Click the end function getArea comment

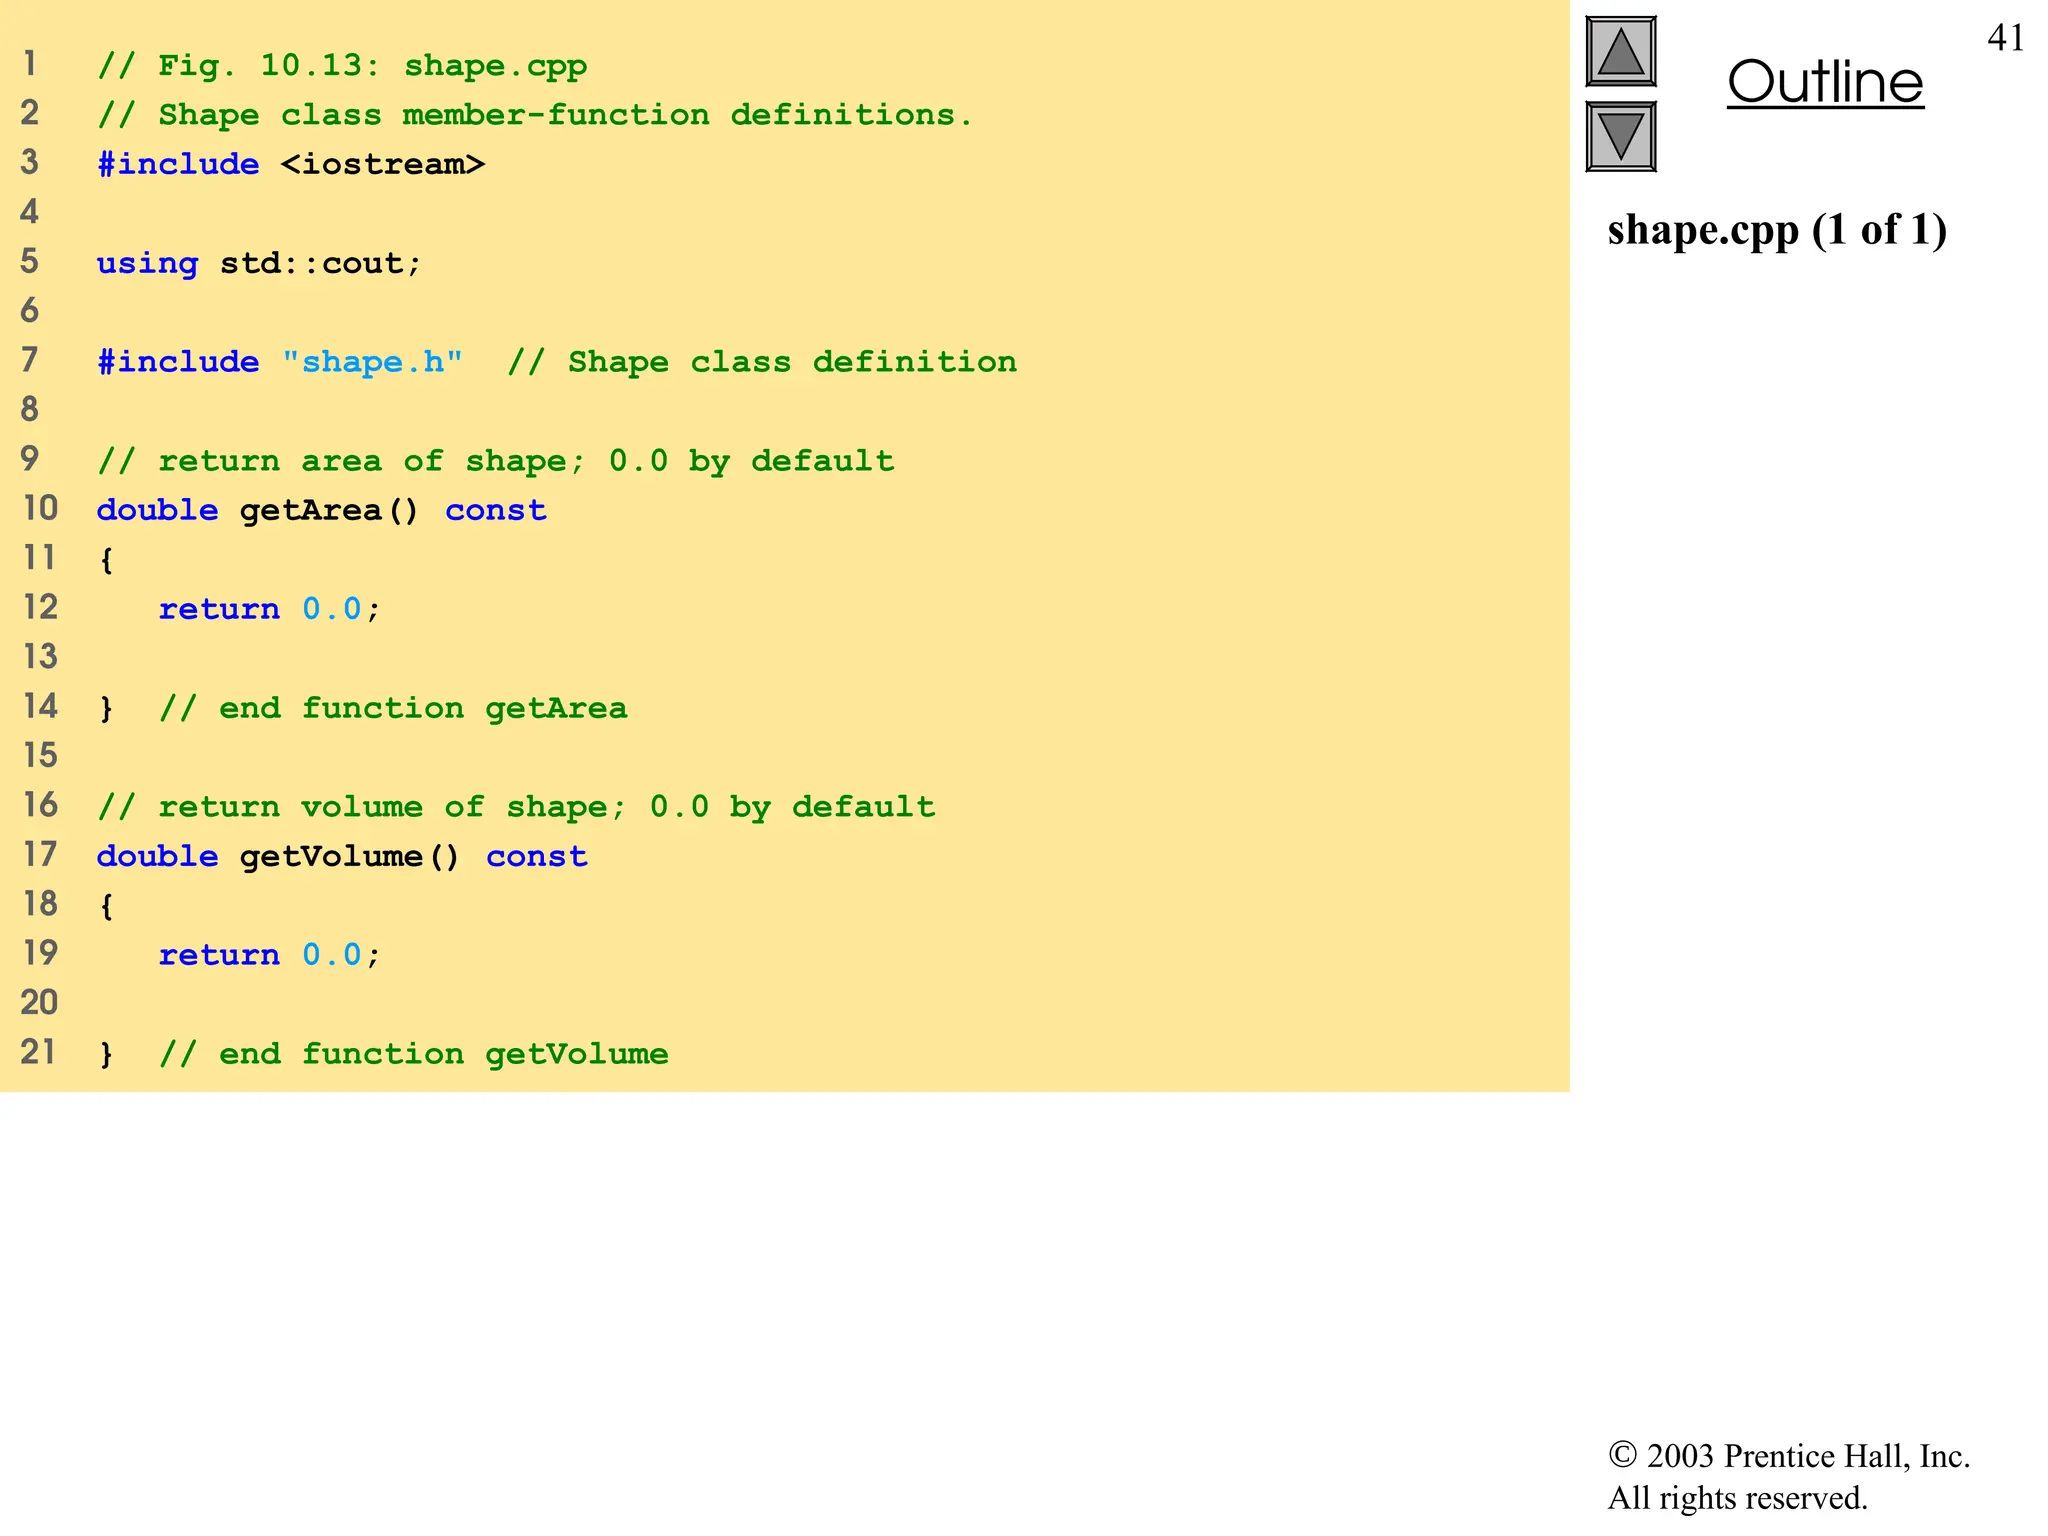point(393,708)
